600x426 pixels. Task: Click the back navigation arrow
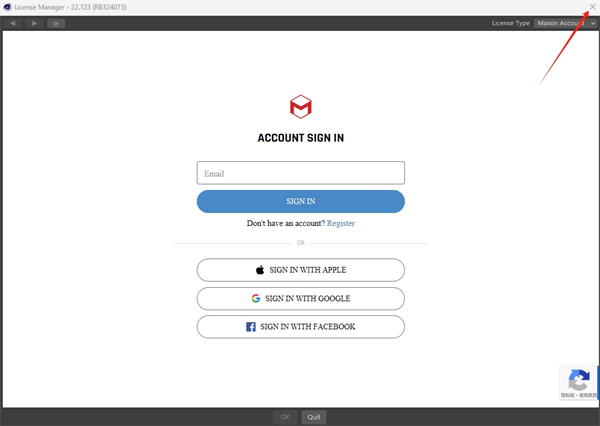click(13, 23)
